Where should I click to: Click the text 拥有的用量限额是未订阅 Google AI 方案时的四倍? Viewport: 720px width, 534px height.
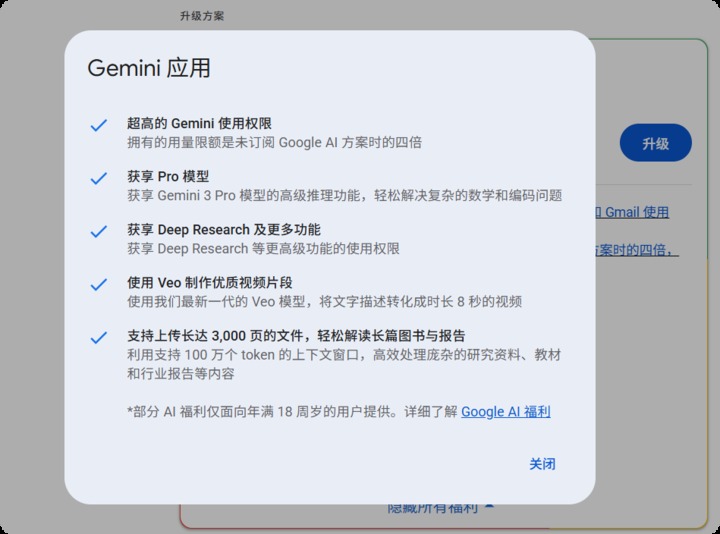coord(274,142)
